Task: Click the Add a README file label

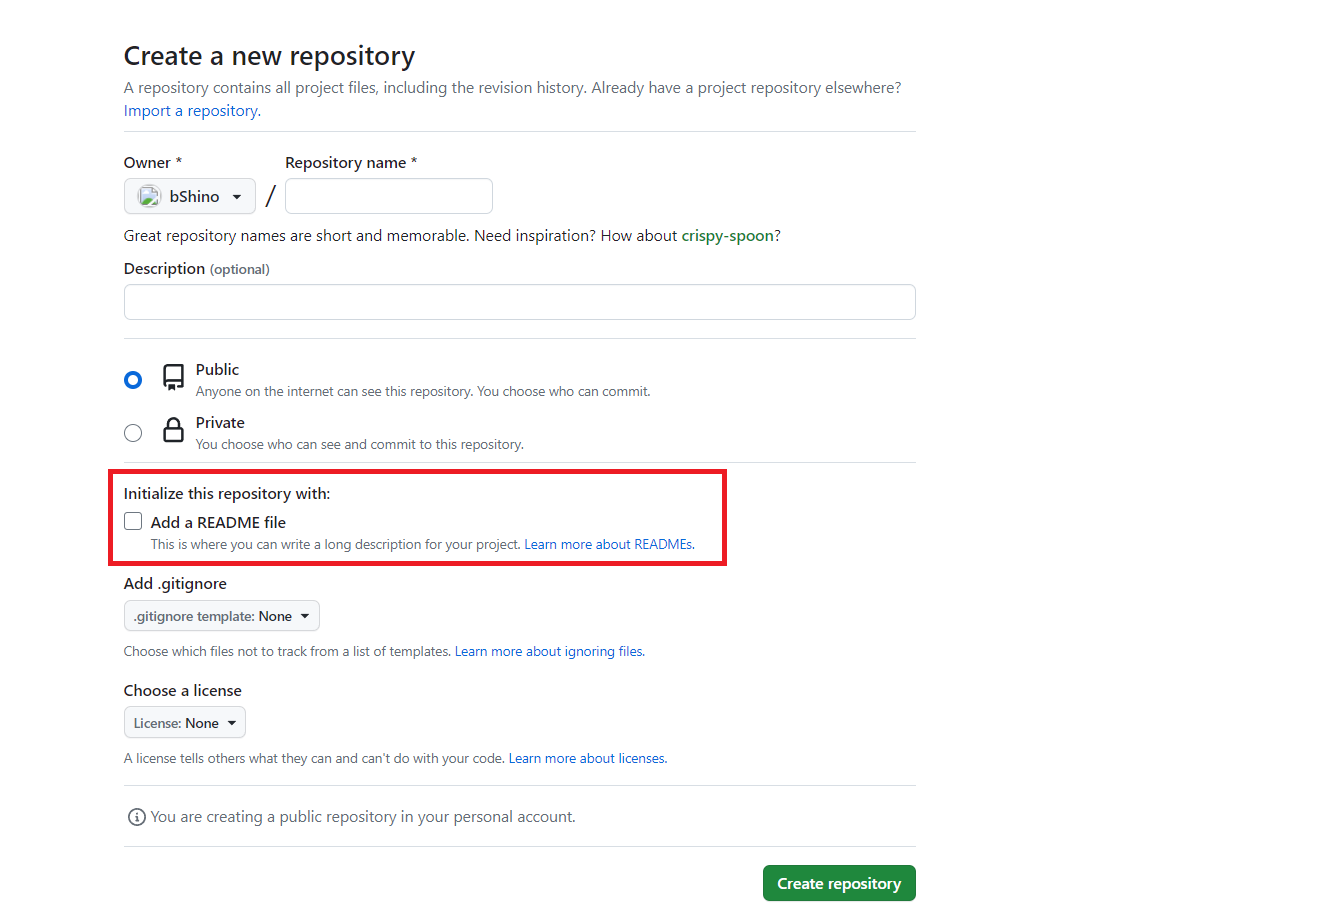Action: tap(218, 522)
